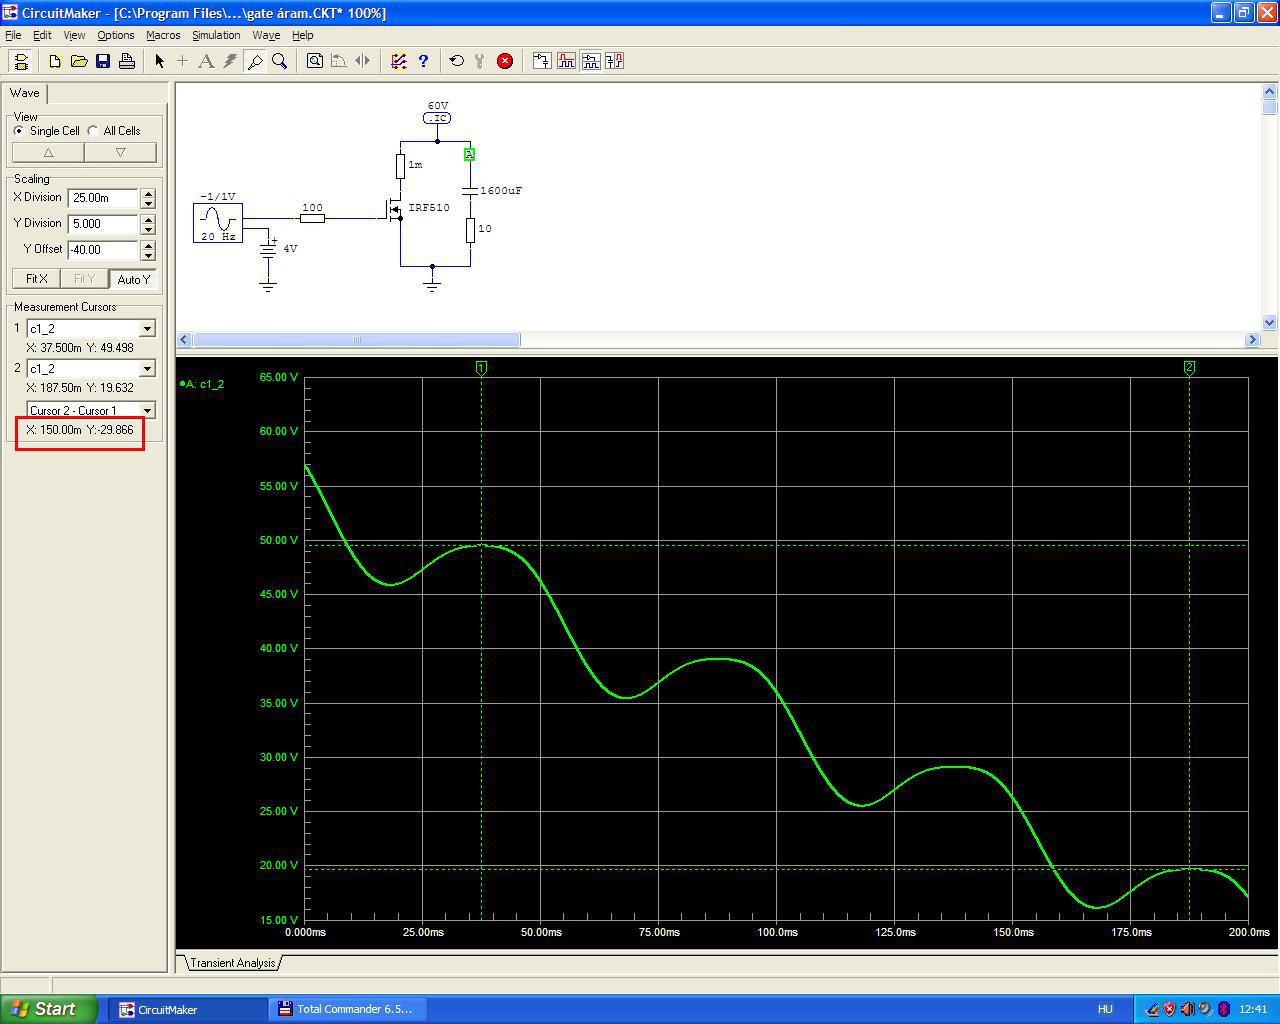Open a circuit file with folder icon
The height and width of the screenshot is (1024, 1280).
(79, 61)
